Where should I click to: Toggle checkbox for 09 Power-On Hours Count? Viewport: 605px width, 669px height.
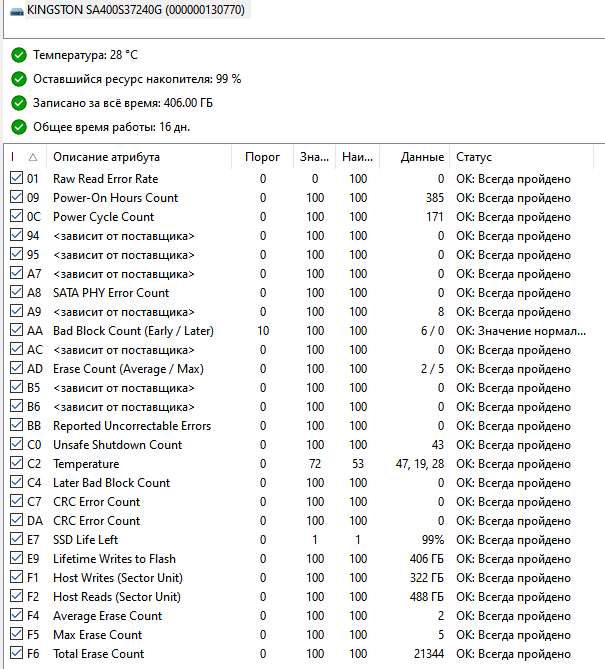pos(16,197)
